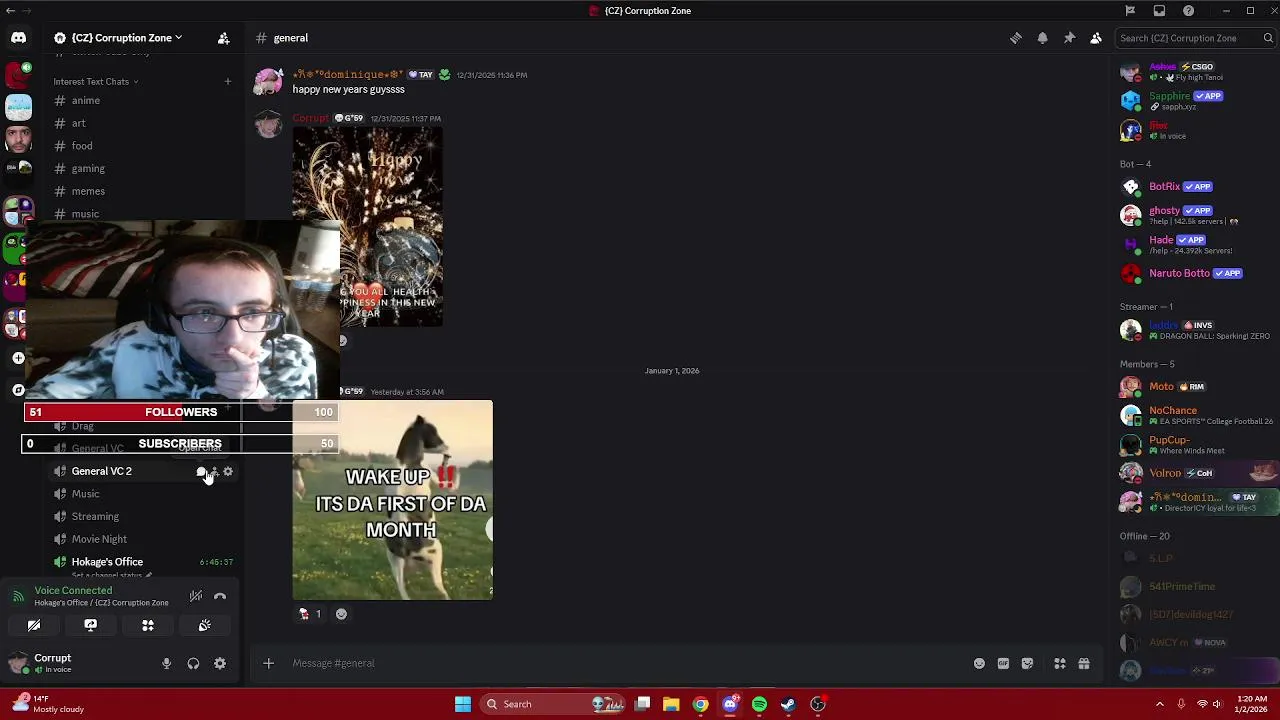
Task: Open General VC 2 channel settings gear
Action: tap(228, 471)
